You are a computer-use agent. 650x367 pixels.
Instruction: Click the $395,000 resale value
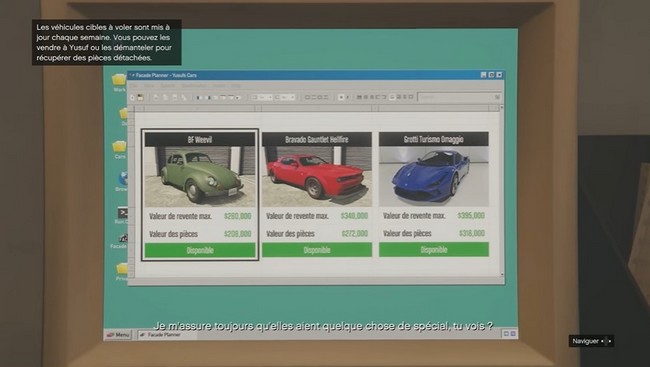coord(471,215)
